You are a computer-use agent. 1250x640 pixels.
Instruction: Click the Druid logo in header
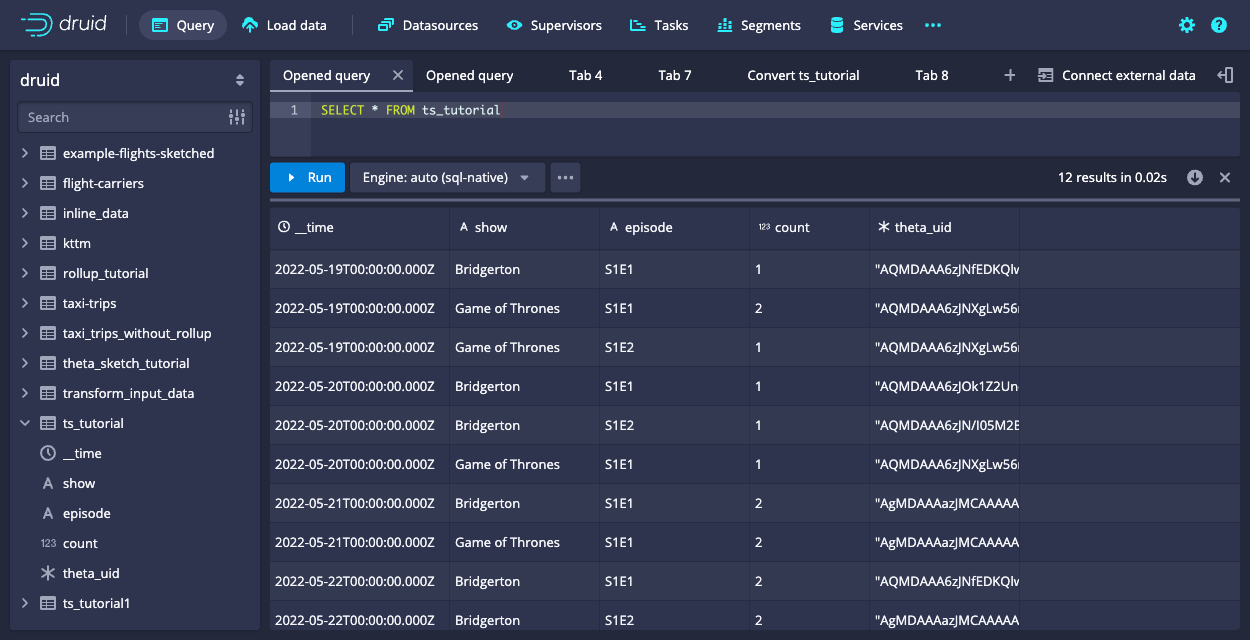[x=63, y=25]
